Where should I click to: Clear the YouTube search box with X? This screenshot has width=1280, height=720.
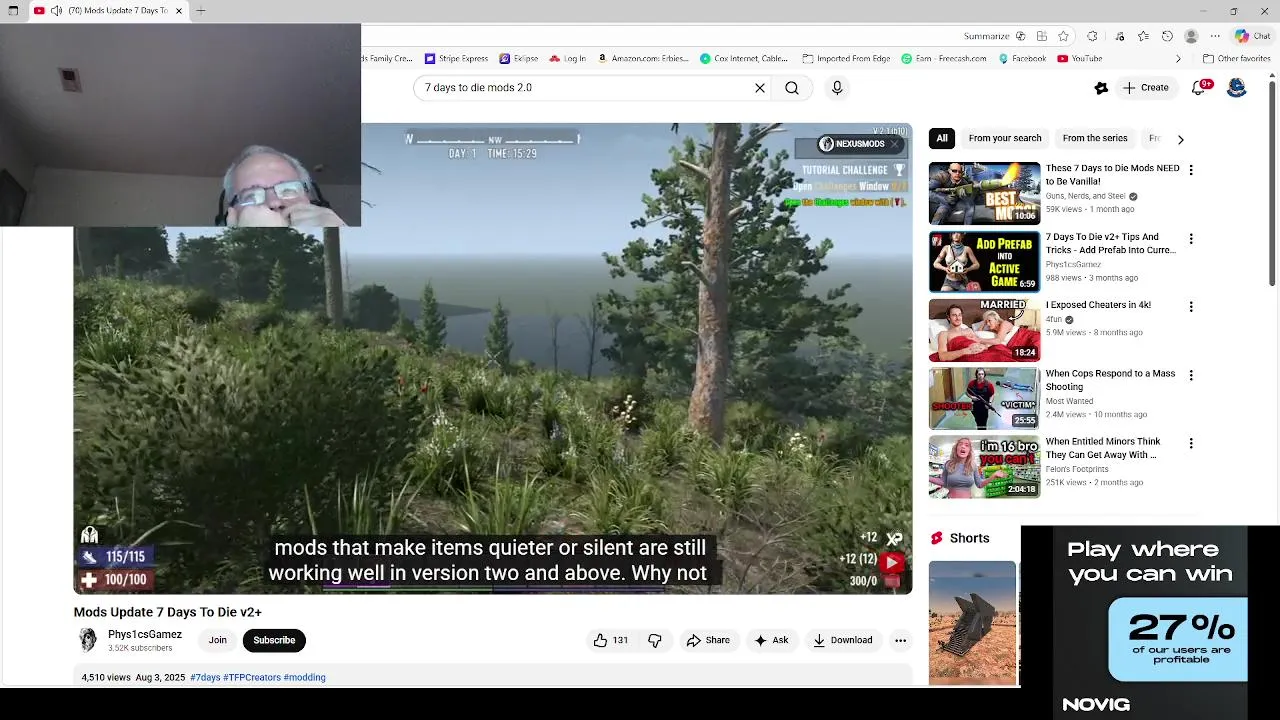[760, 88]
